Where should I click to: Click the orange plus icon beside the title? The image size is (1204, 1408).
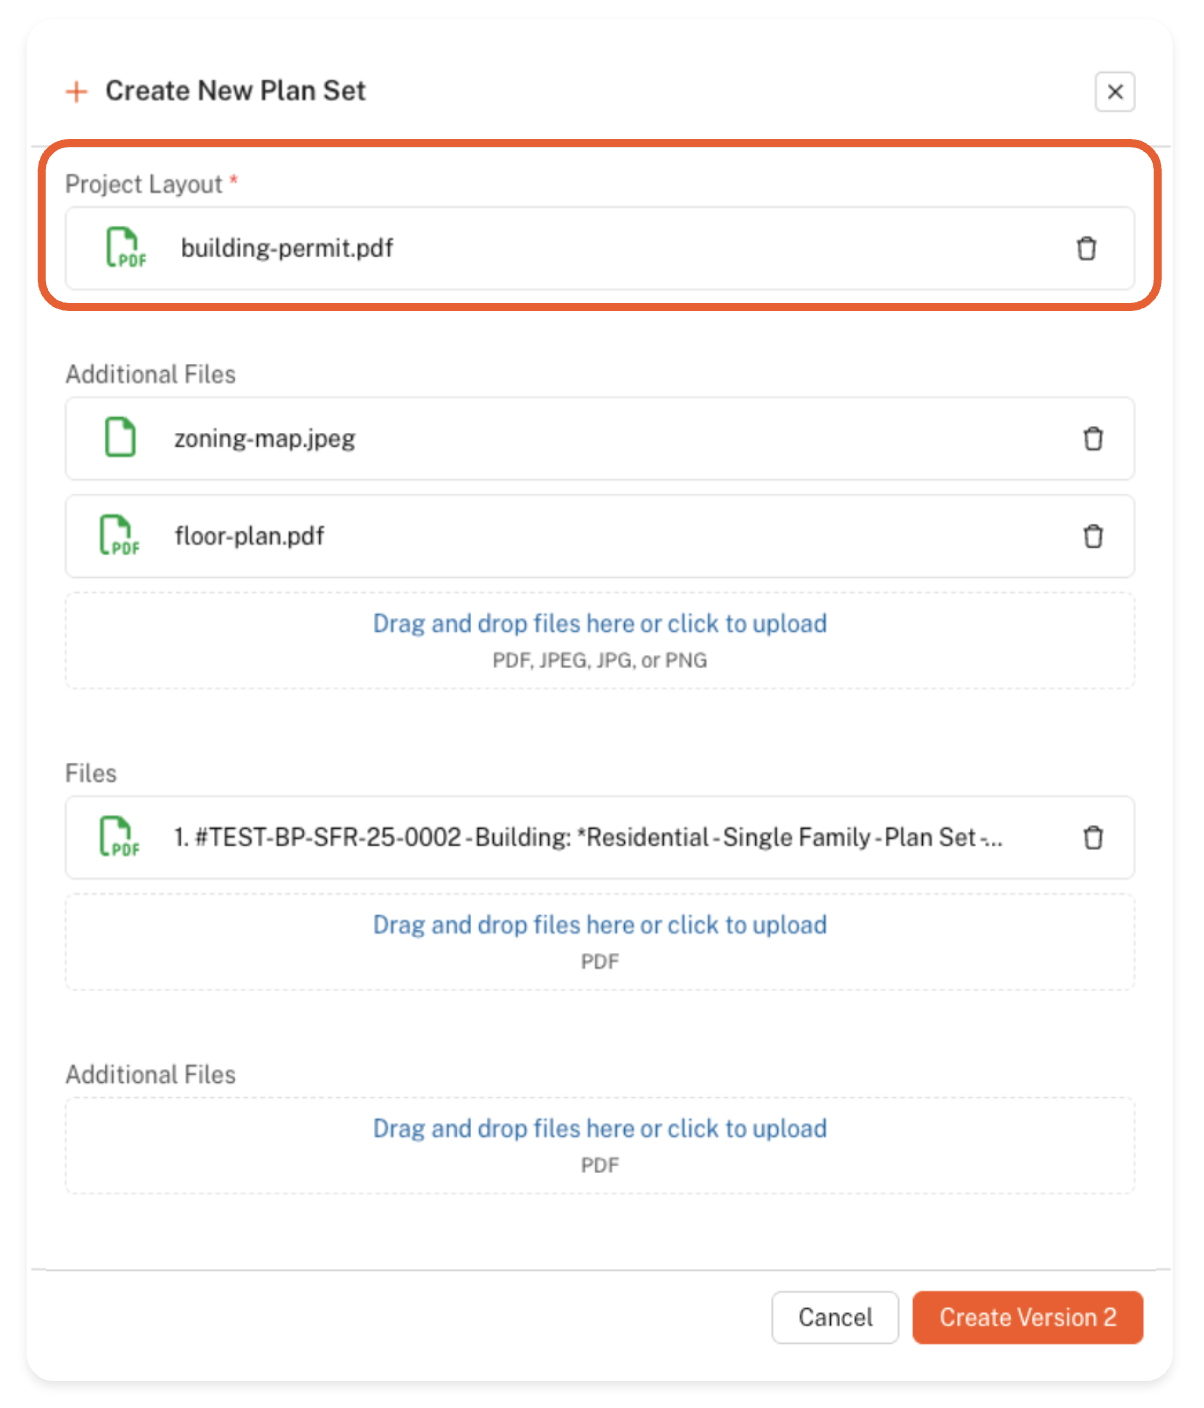pos(77,92)
